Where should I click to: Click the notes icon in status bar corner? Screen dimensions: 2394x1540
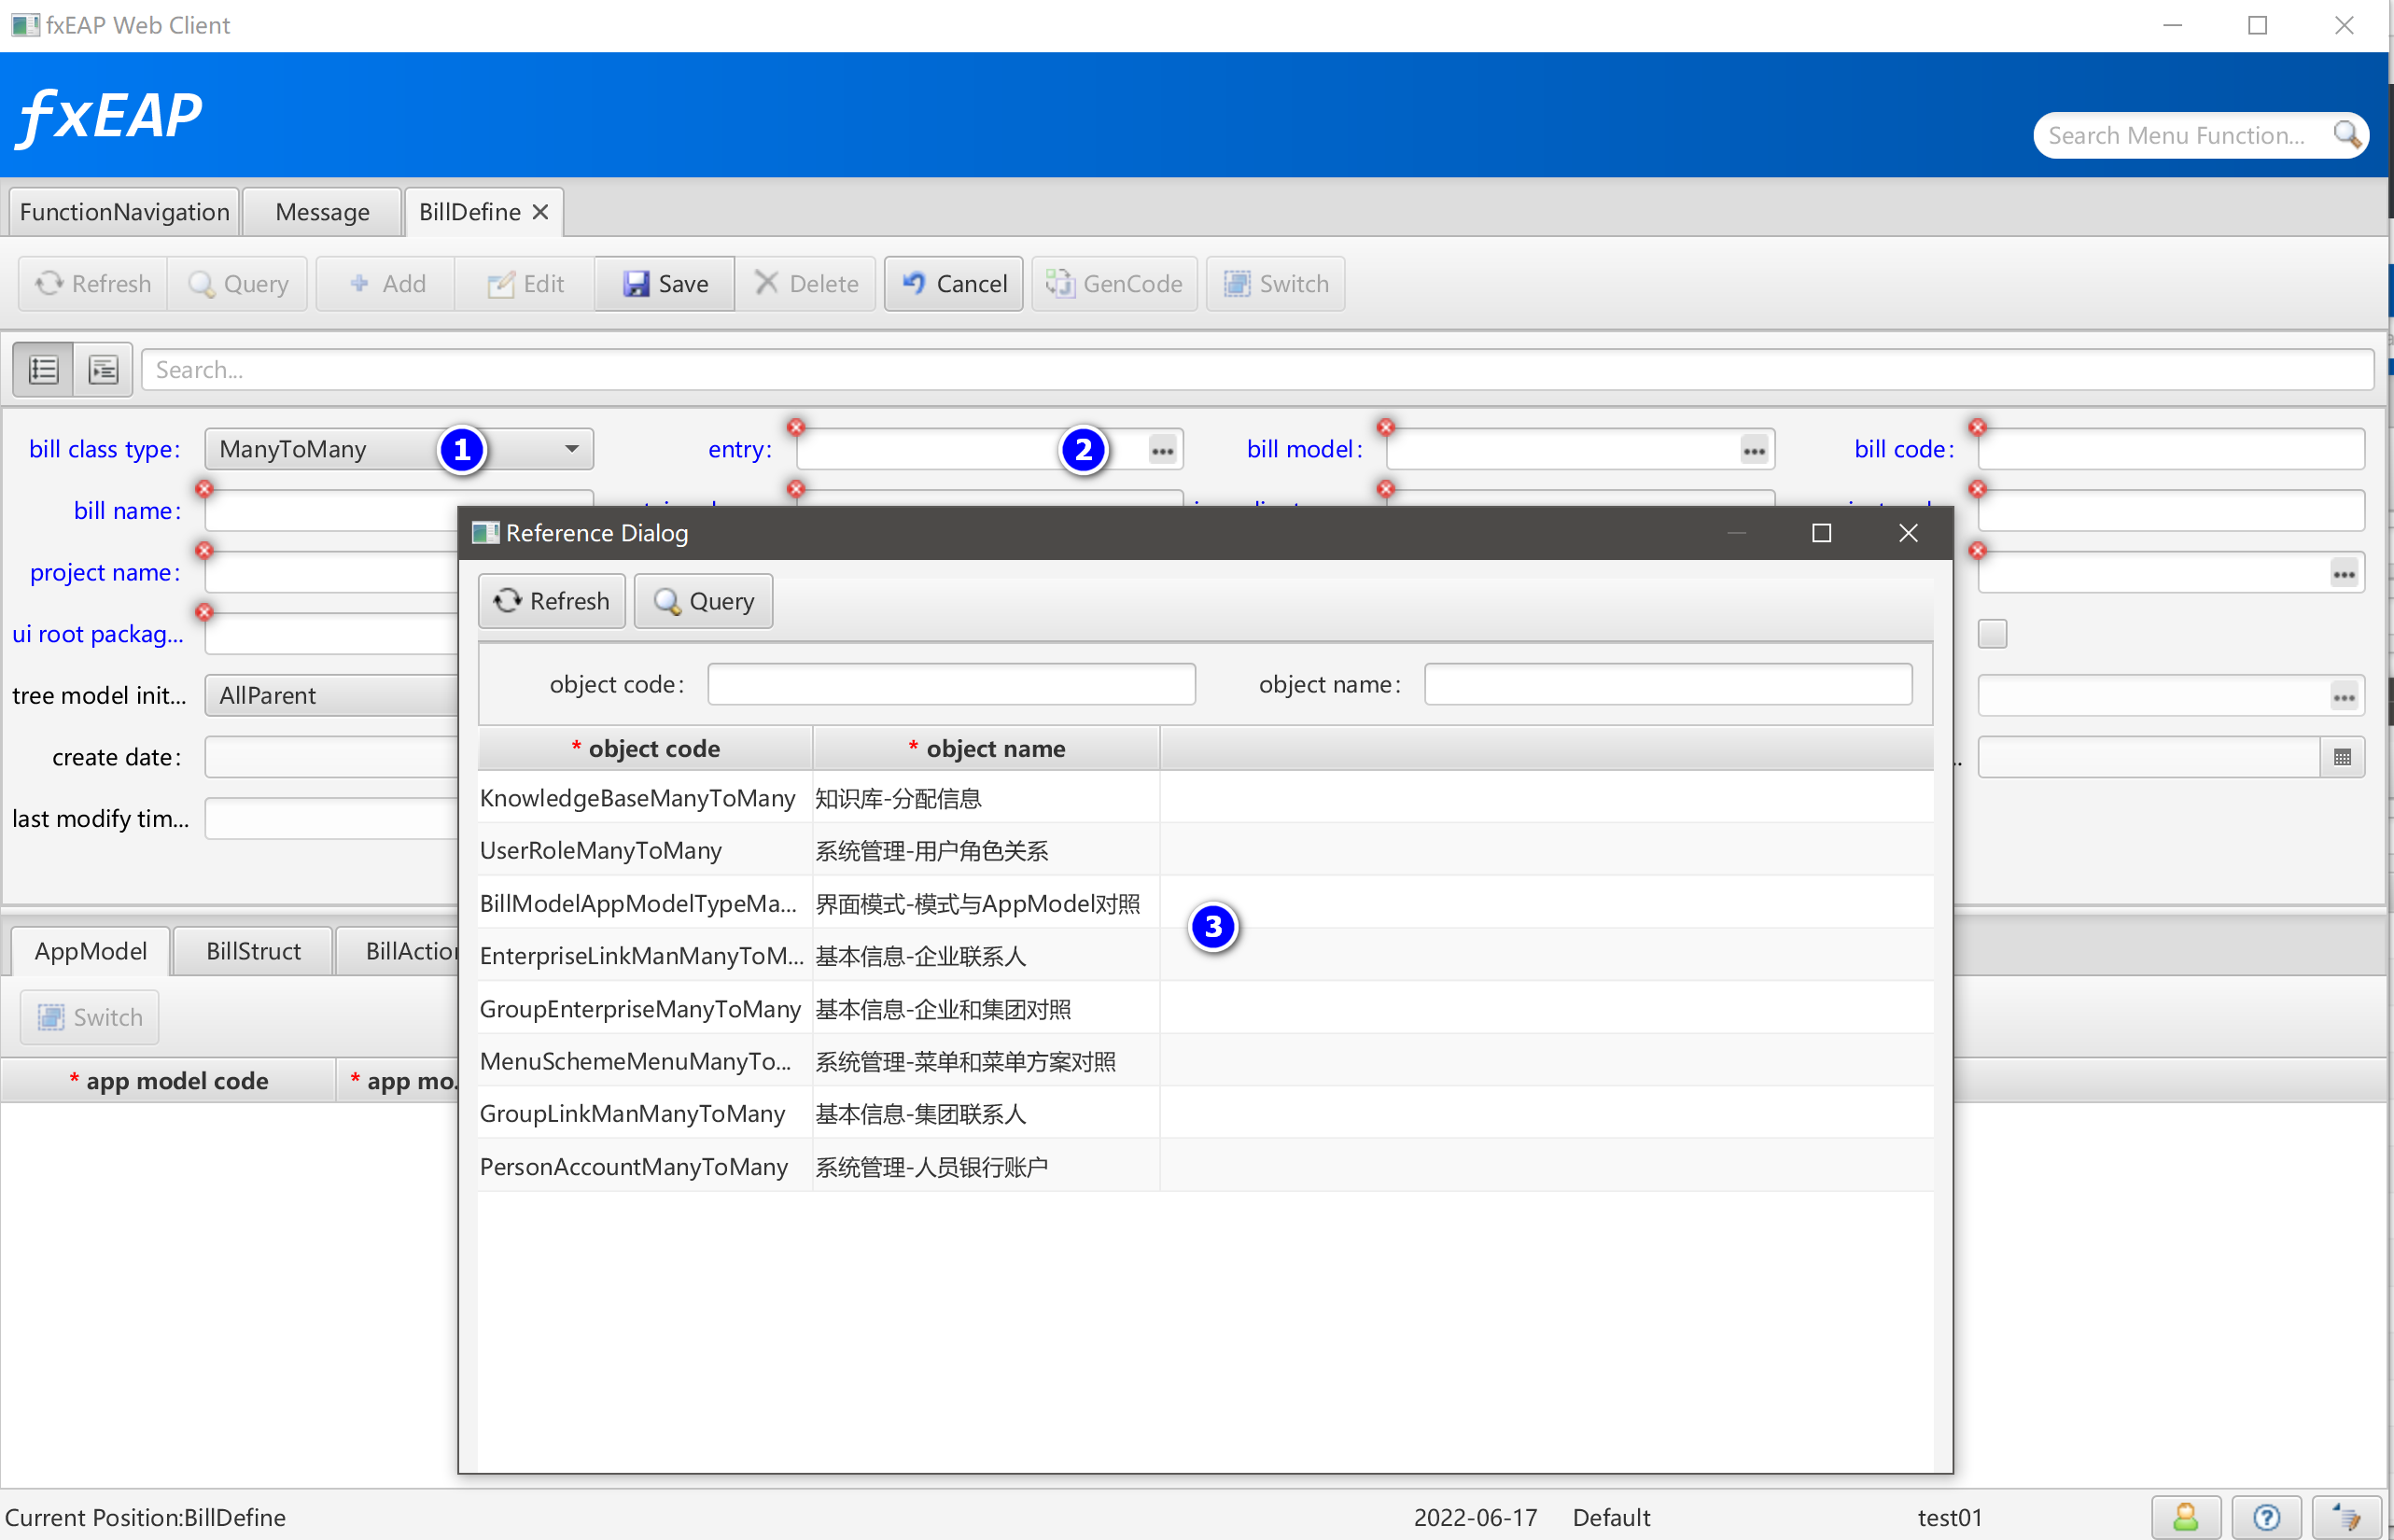2347,1517
